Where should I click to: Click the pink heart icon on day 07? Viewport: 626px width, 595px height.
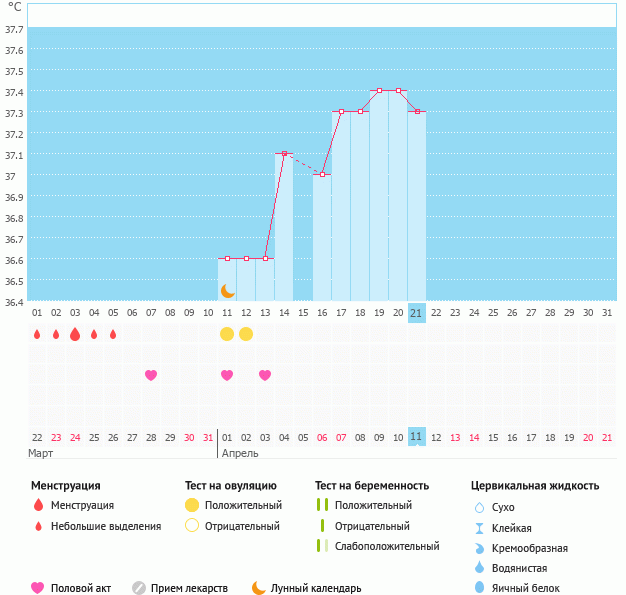pos(151,375)
